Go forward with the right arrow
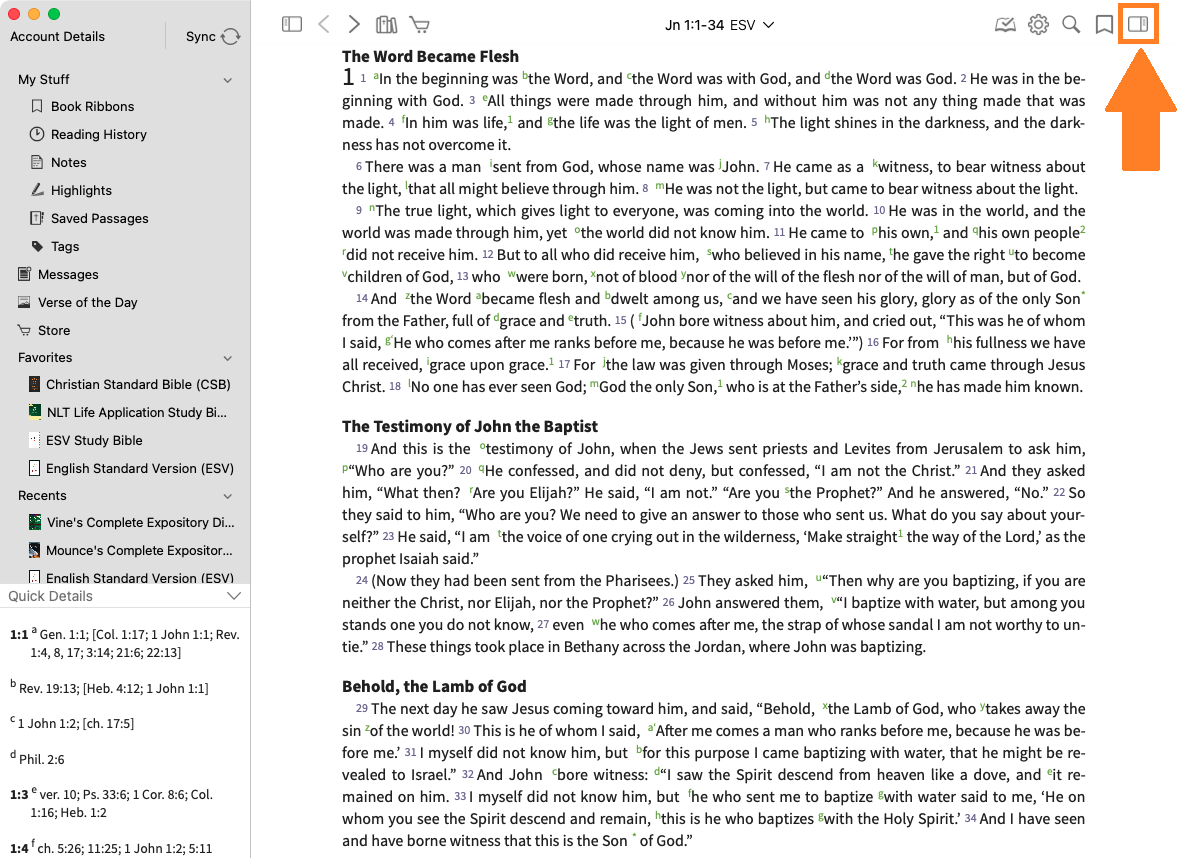Viewport: 1178px width, 858px height. pyautogui.click(x=354, y=25)
